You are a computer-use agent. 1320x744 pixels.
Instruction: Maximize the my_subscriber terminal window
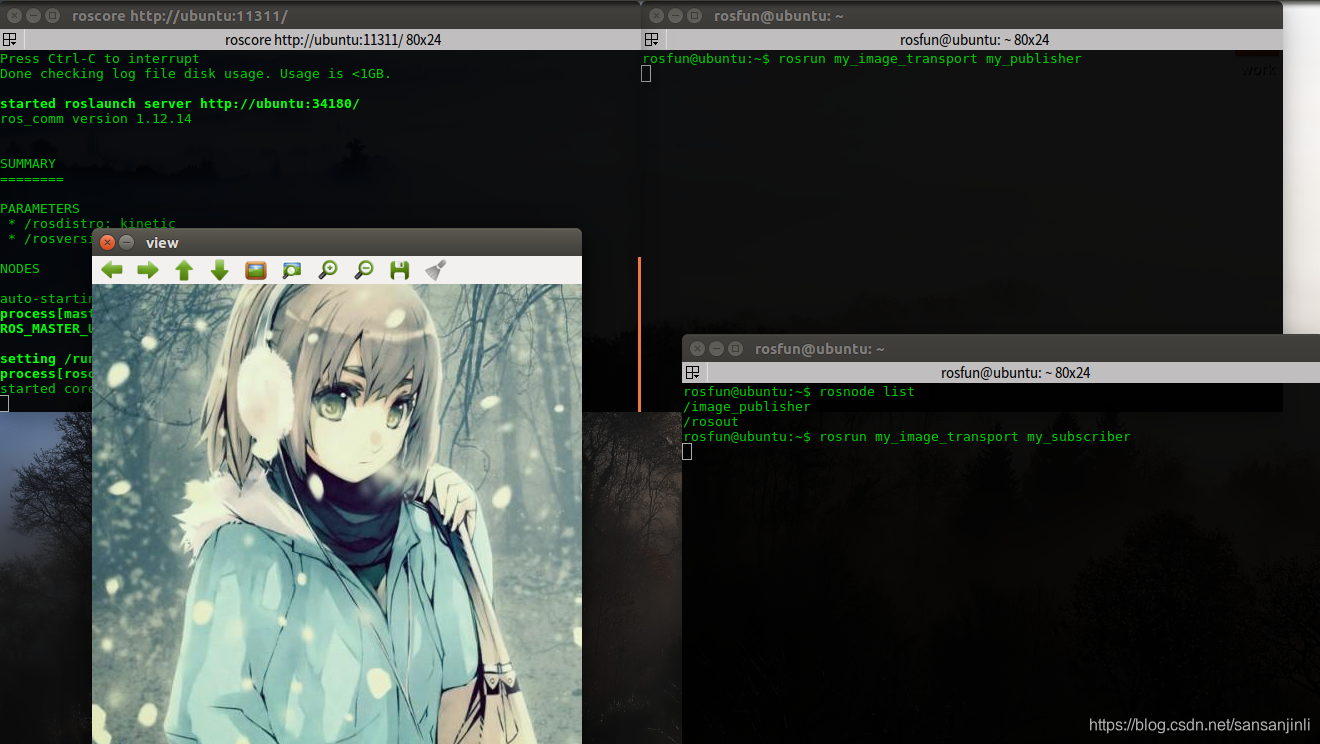click(735, 349)
